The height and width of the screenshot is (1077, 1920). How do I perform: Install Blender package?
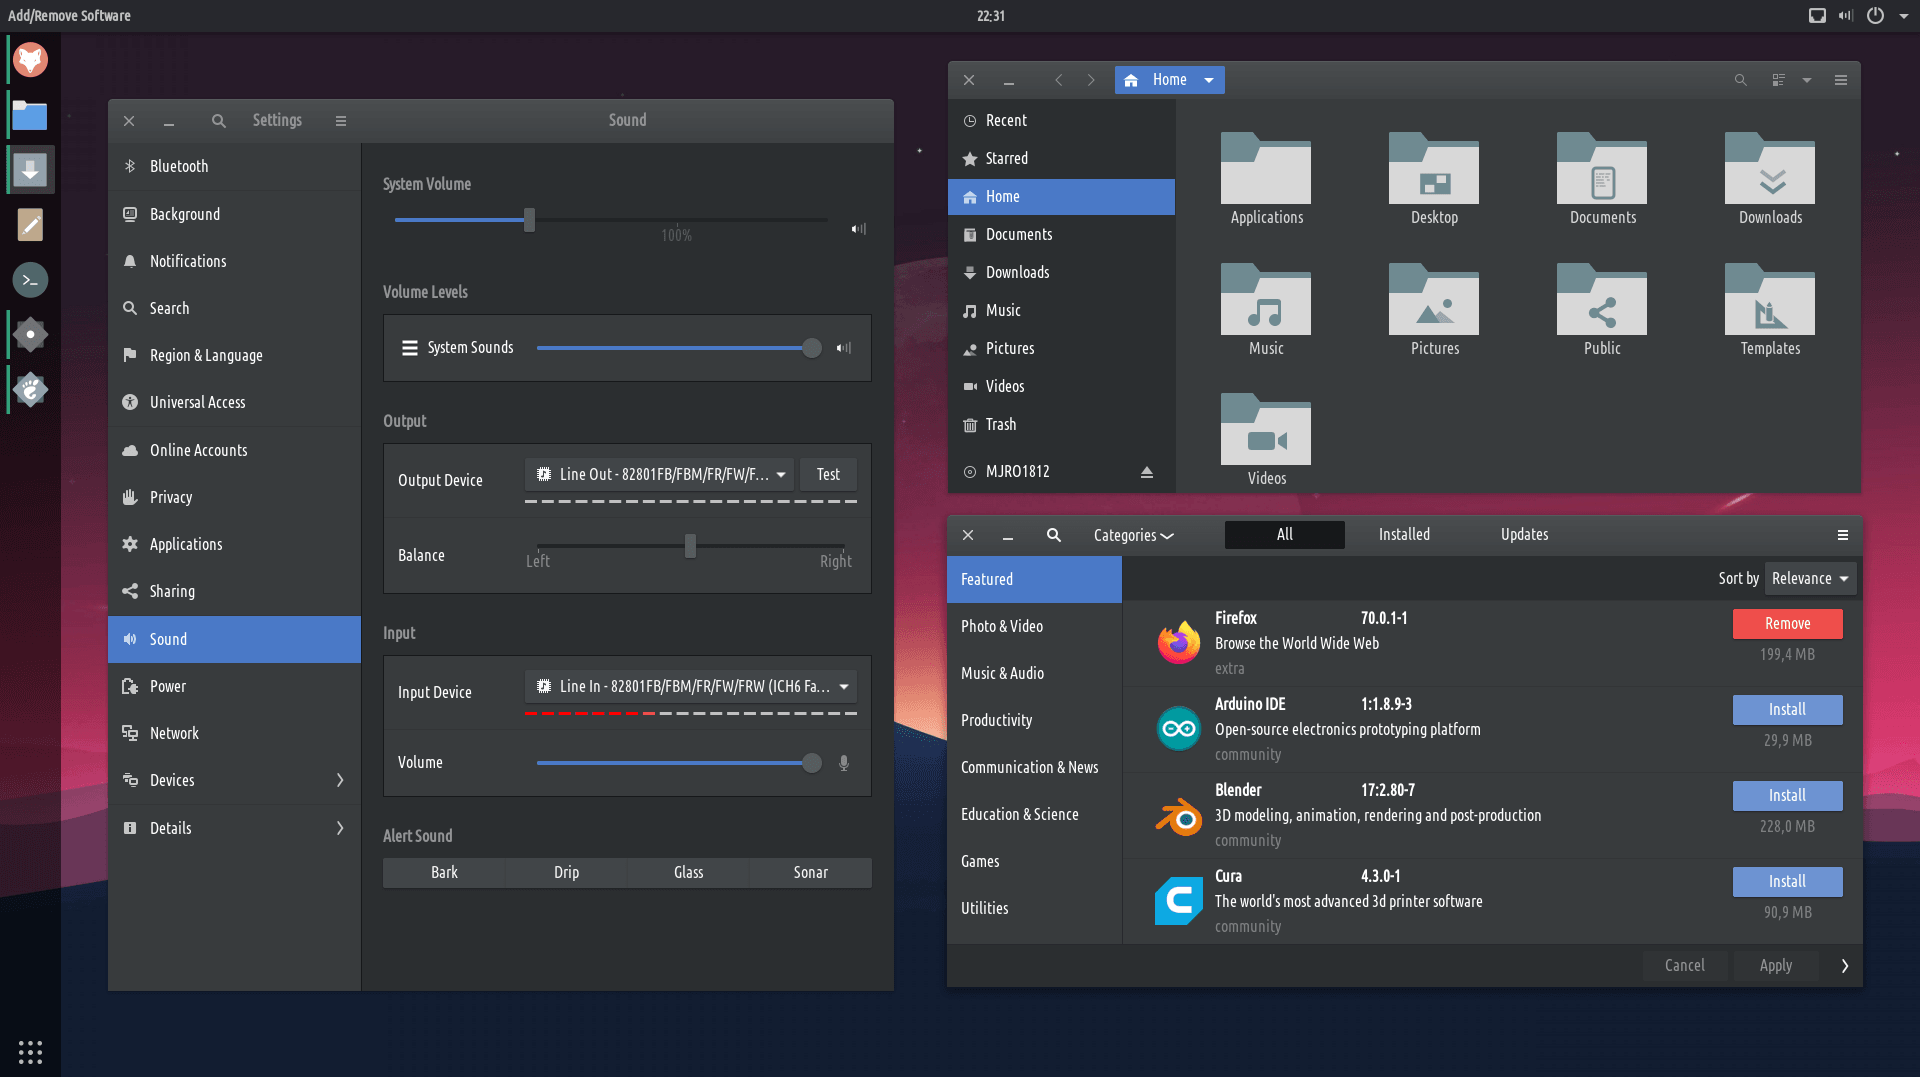tap(1787, 796)
